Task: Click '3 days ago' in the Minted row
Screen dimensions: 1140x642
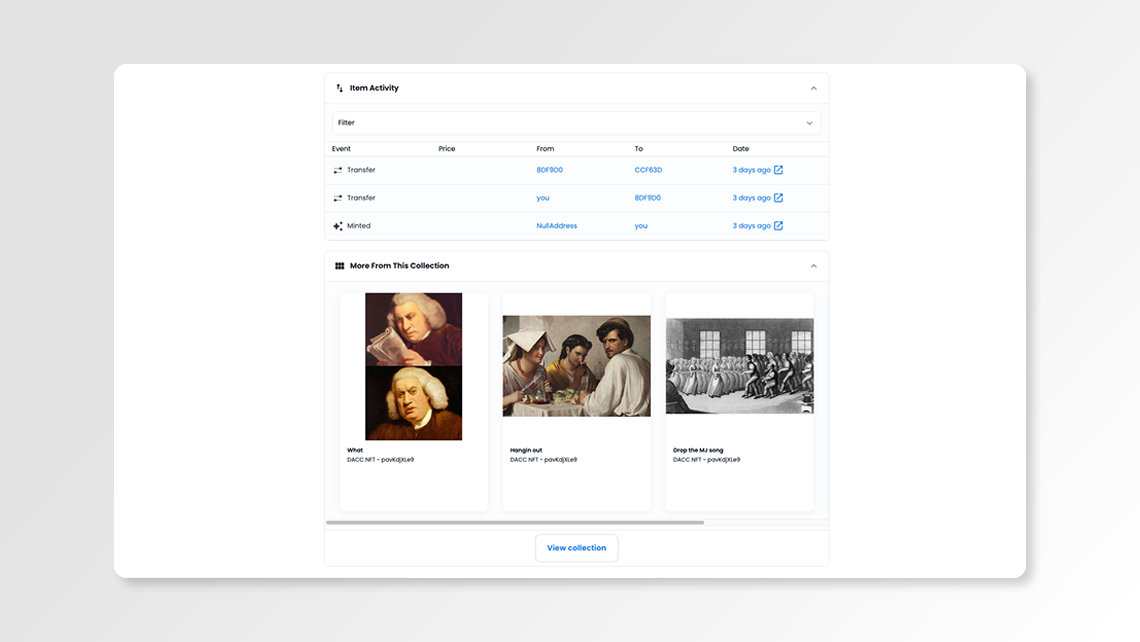Action: (x=752, y=226)
